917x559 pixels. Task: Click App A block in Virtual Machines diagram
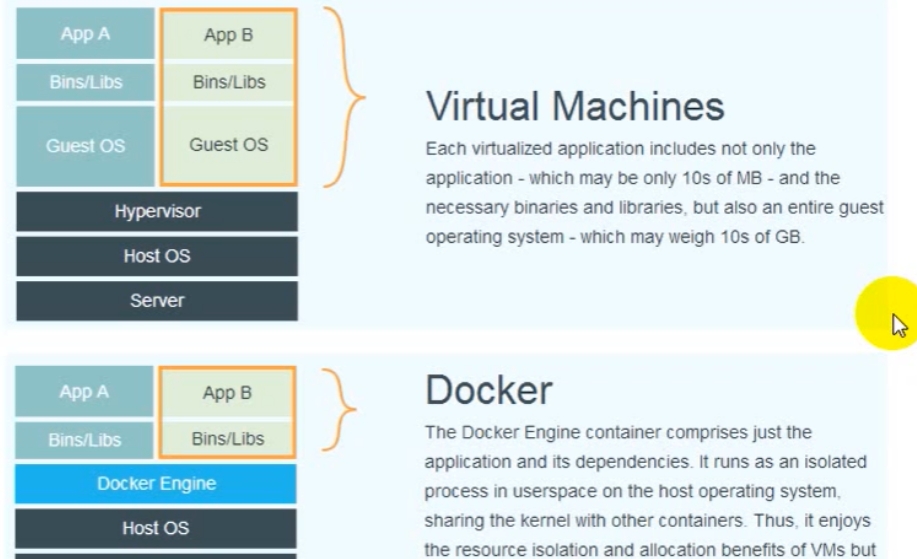click(x=85, y=34)
